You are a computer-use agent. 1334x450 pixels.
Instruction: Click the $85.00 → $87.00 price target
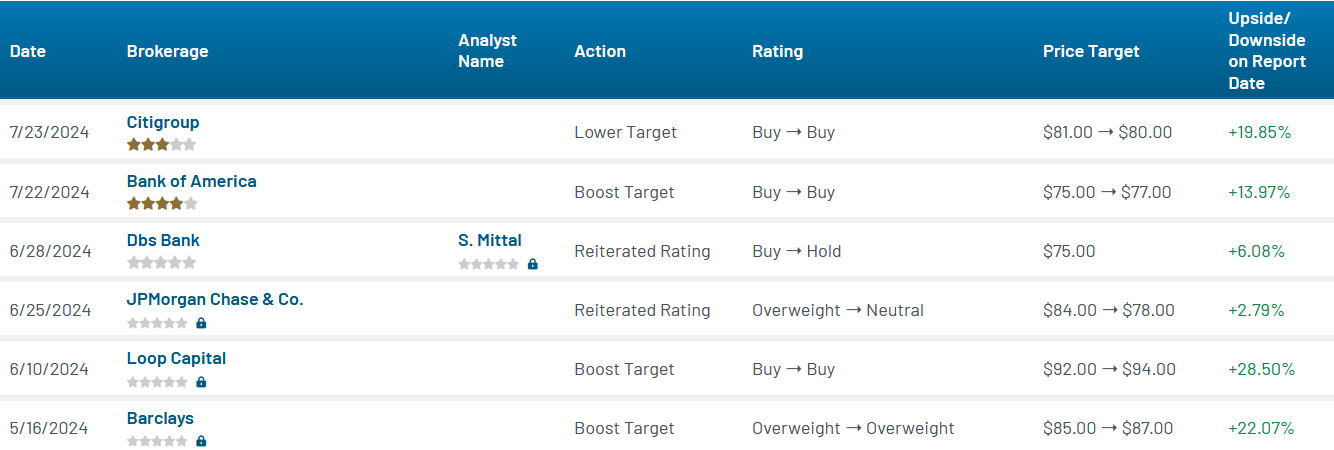coord(1108,428)
